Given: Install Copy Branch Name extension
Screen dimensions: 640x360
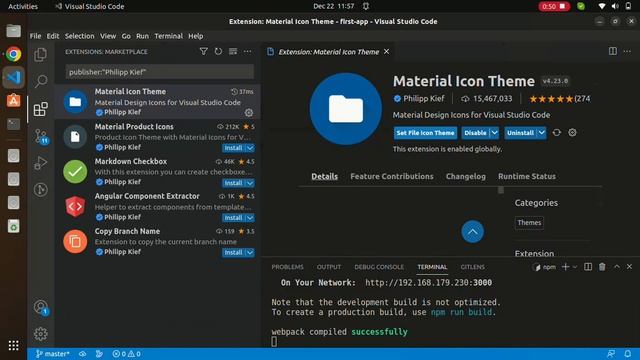Looking at the screenshot, I should coord(233,253).
